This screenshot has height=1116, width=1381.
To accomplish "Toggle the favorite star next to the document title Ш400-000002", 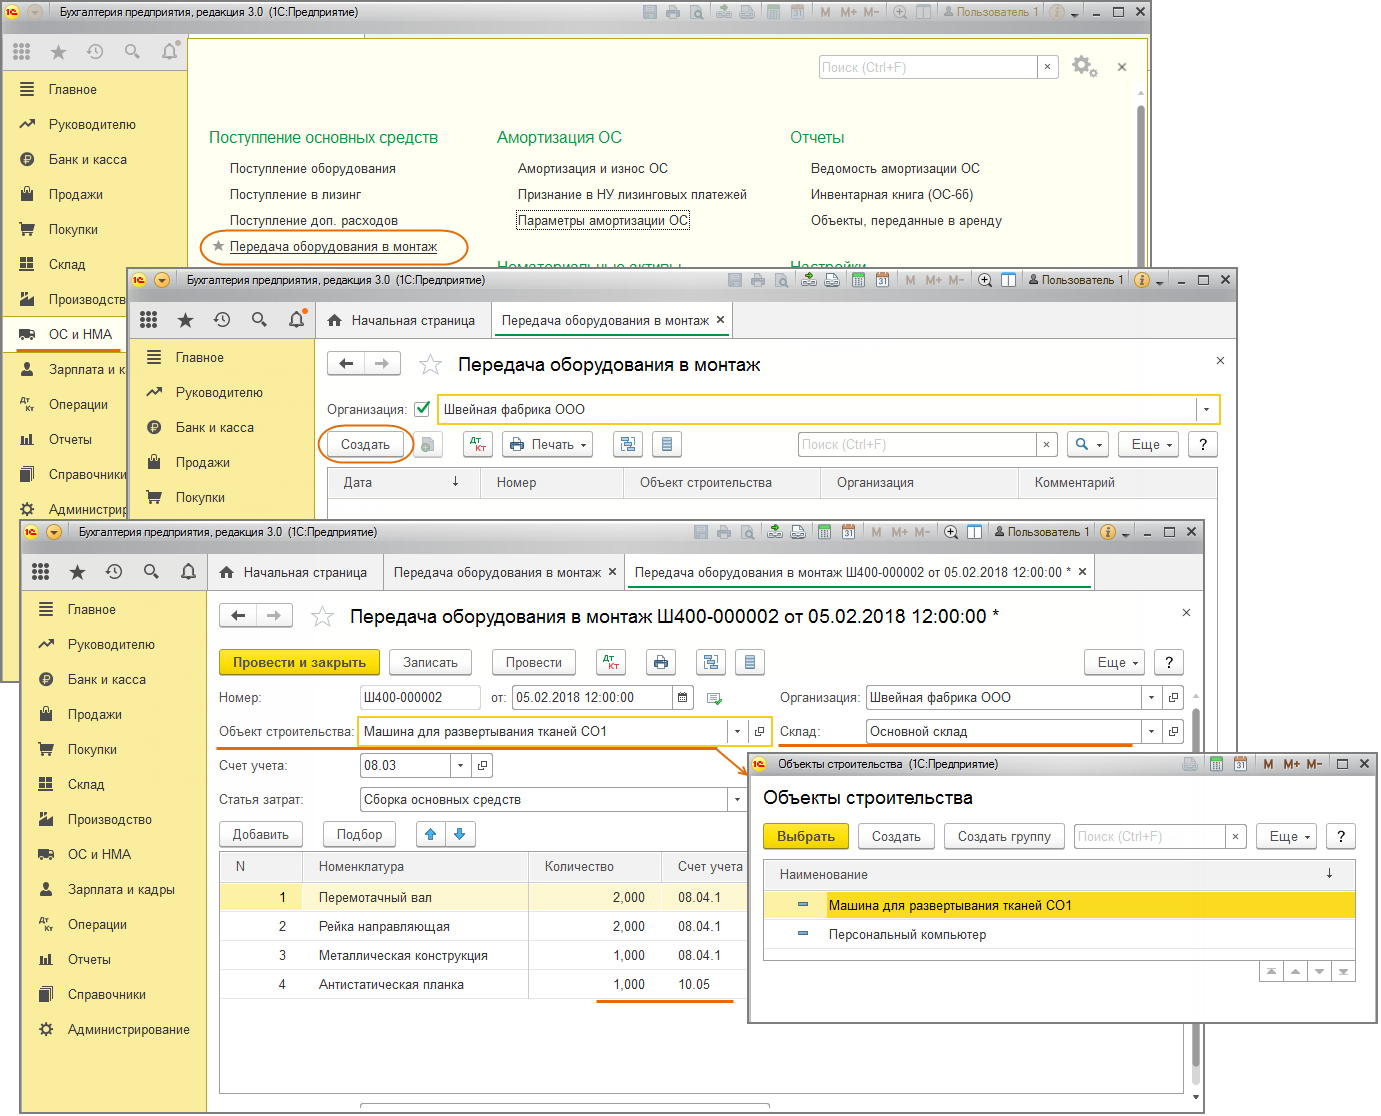I will (x=322, y=617).
